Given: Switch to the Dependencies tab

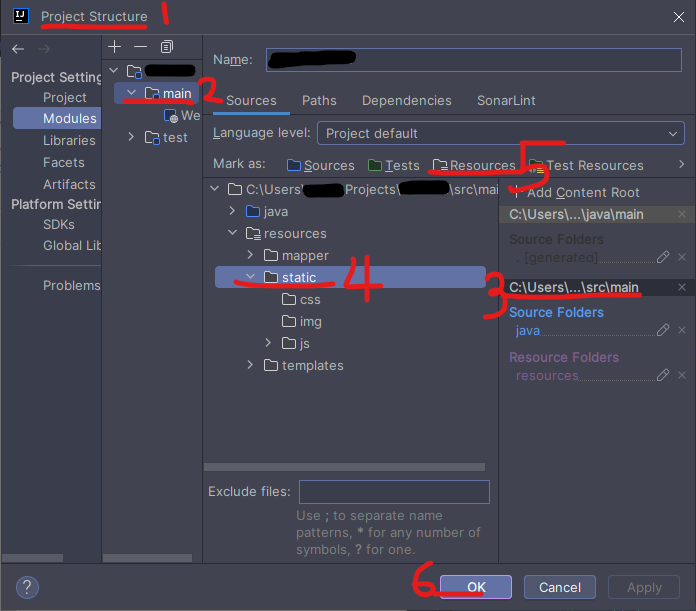Looking at the screenshot, I should click(x=406, y=101).
